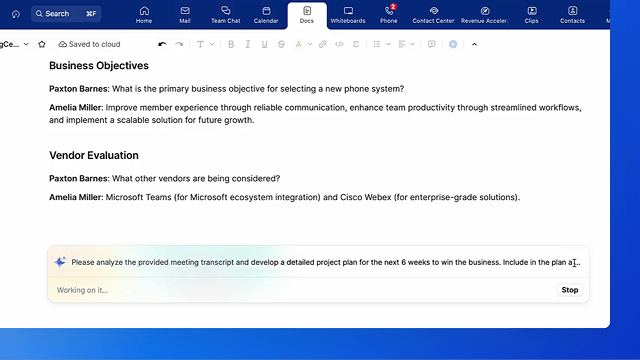Click the bulleted list icon
The width and height of the screenshot is (640, 360).
click(x=377, y=44)
